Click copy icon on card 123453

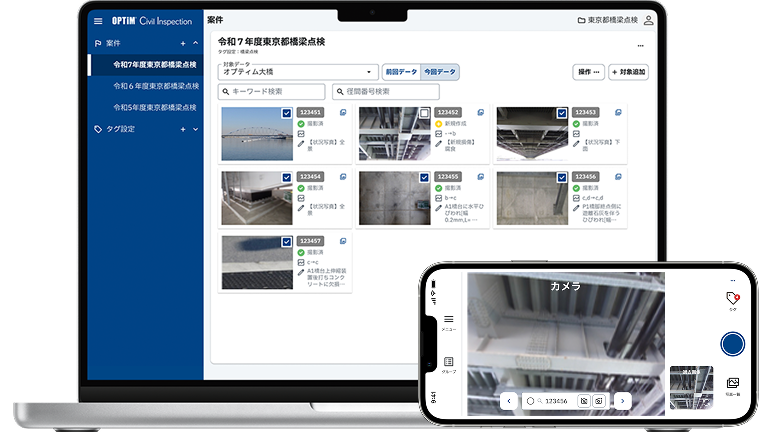618,112
